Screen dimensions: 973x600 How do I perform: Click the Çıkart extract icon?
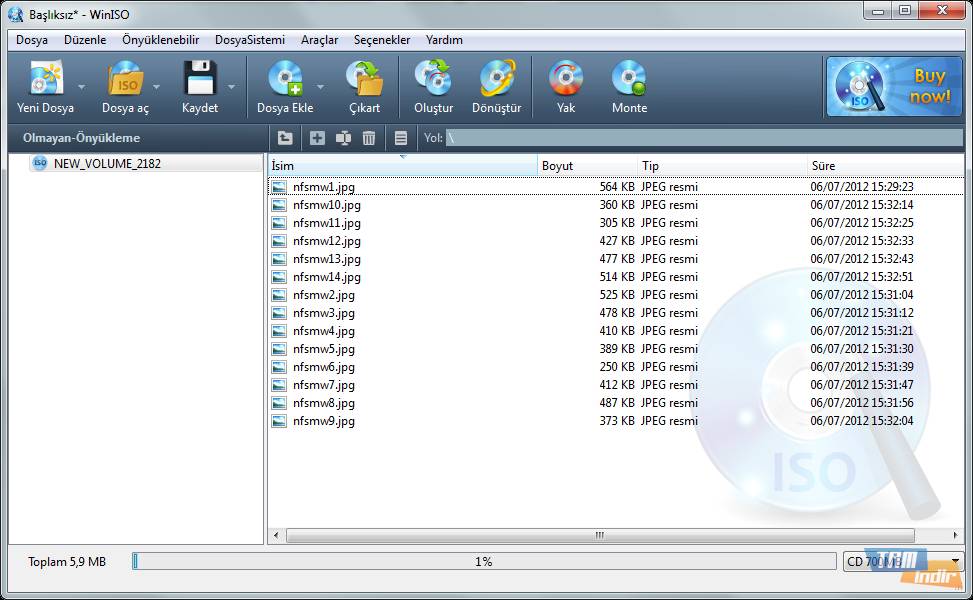(x=364, y=80)
